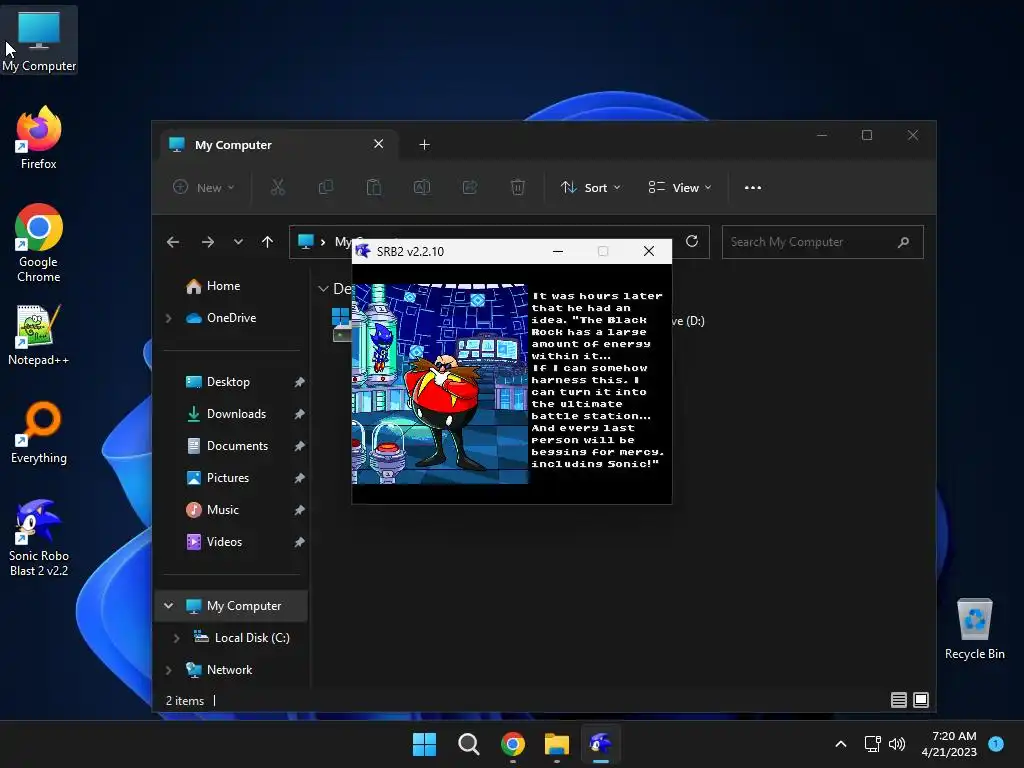1024x768 pixels.
Task: Open See more options menu
Action: point(753,187)
